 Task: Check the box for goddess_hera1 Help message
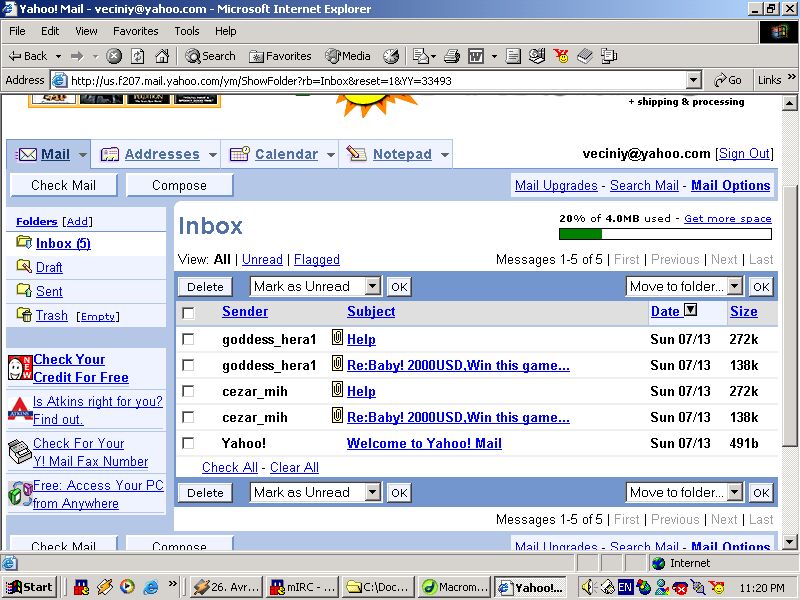[x=188, y=339]
